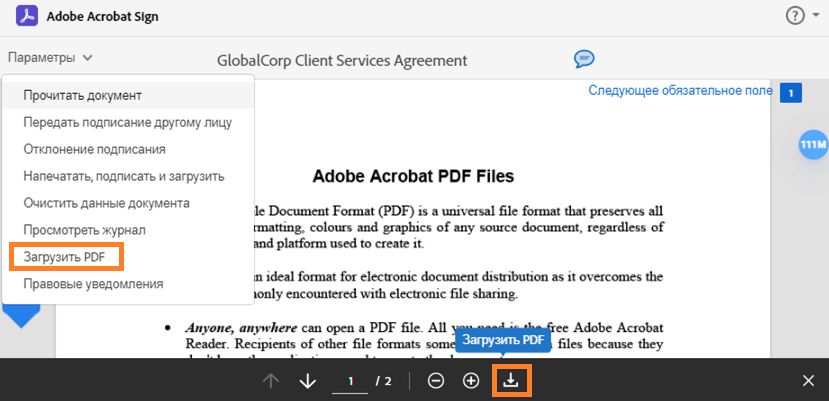Open the chat message bubble icon
829x401 pixels.
(584, 59)
